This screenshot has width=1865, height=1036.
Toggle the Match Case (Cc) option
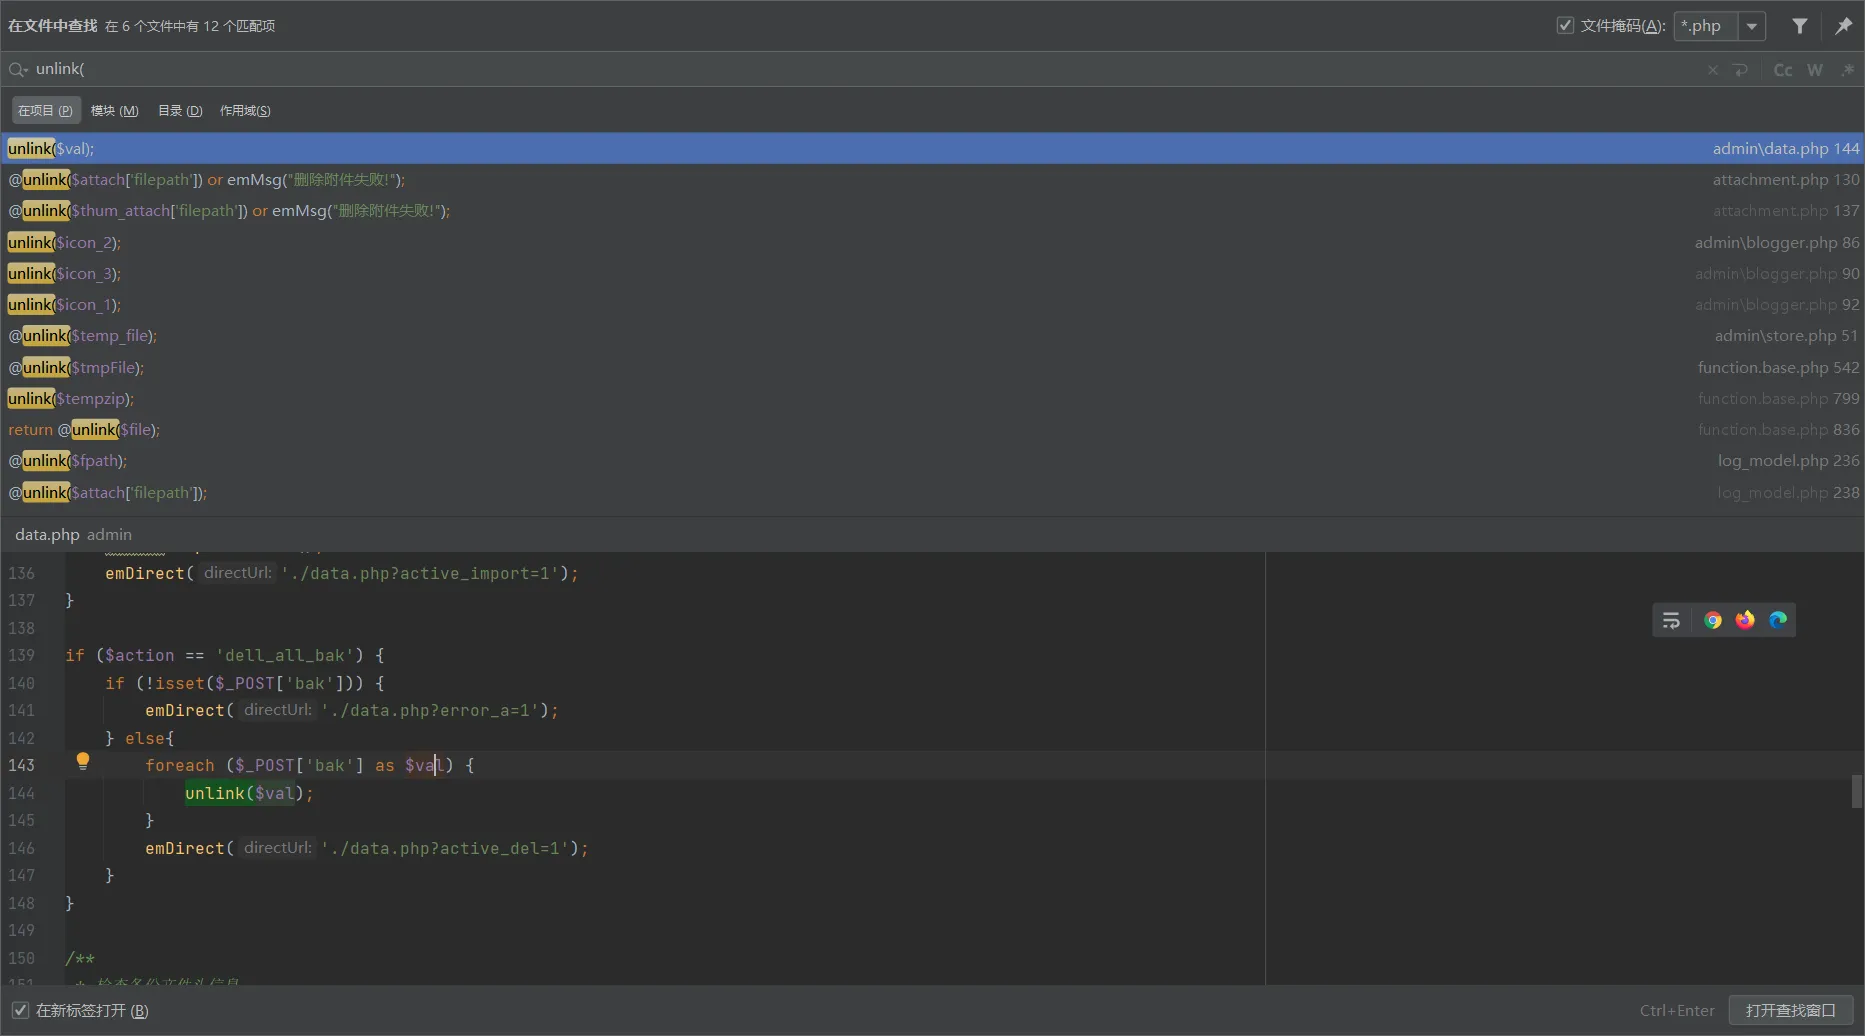(1782, 70)
